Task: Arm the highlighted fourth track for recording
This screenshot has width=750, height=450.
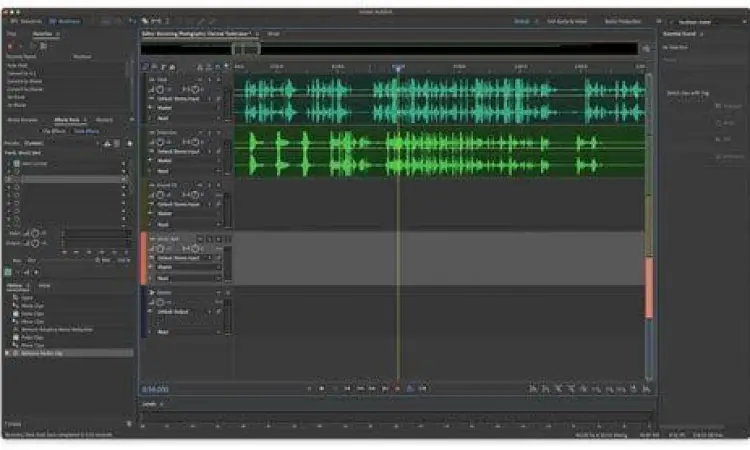Action: tap(219, 239)
